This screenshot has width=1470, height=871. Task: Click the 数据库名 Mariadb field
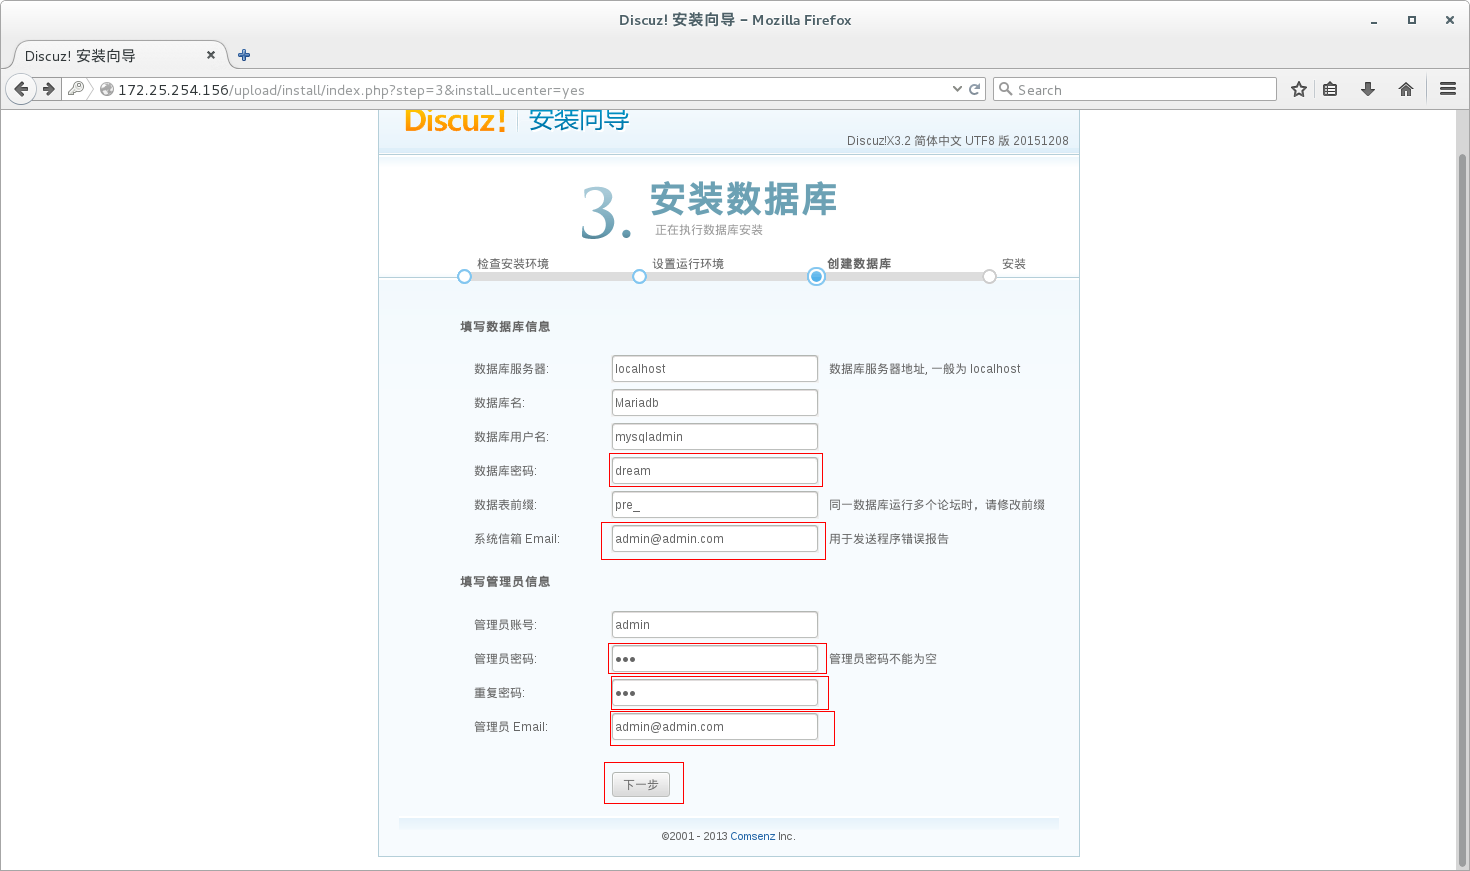[x=715, y=403]
